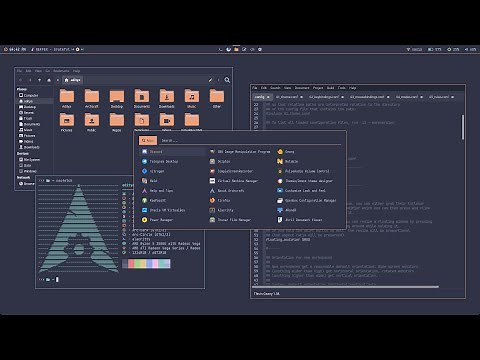Open Virtual Machine Manager entry
Screen dimensions: 480x360
[240, 181]
